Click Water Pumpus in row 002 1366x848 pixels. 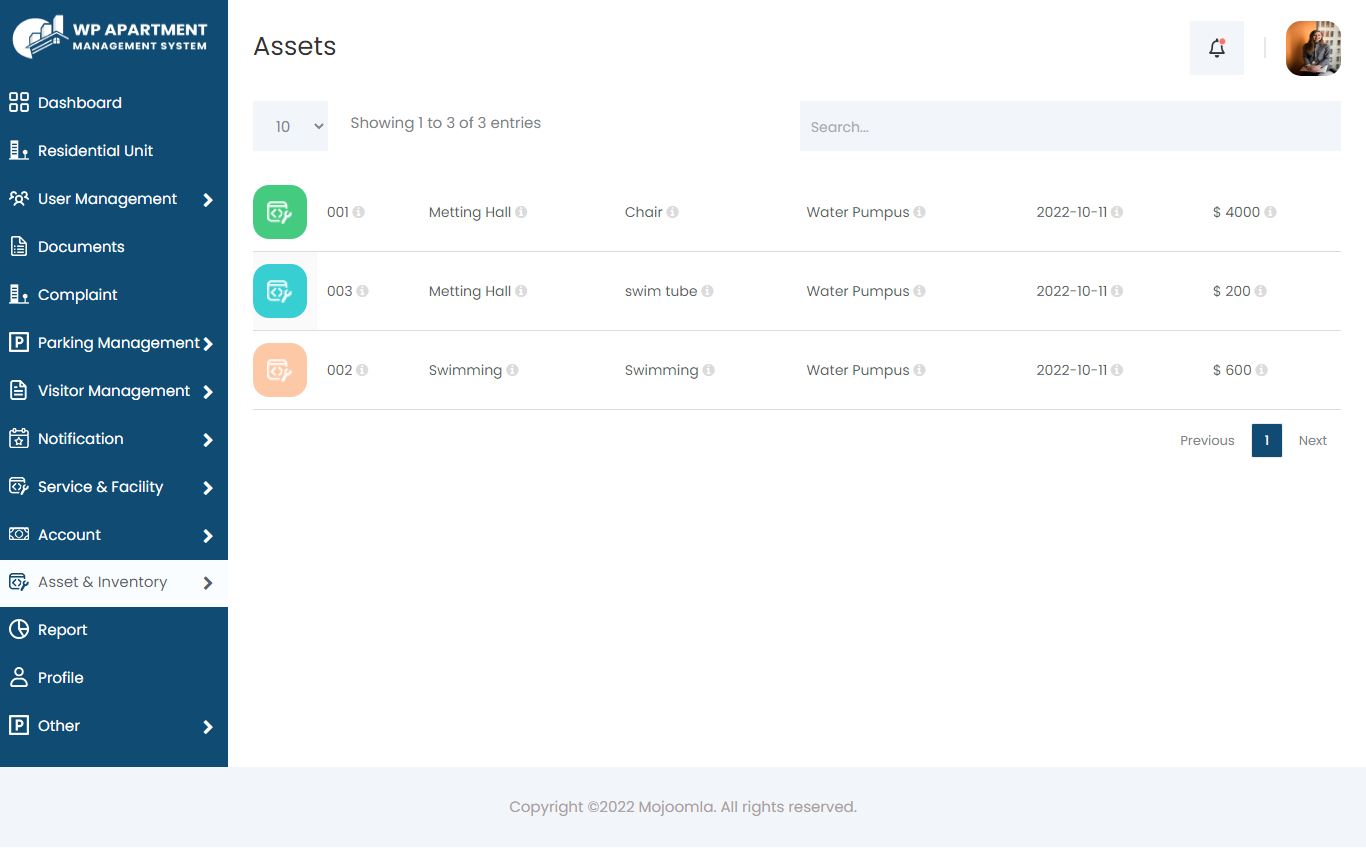coord(858,370)
